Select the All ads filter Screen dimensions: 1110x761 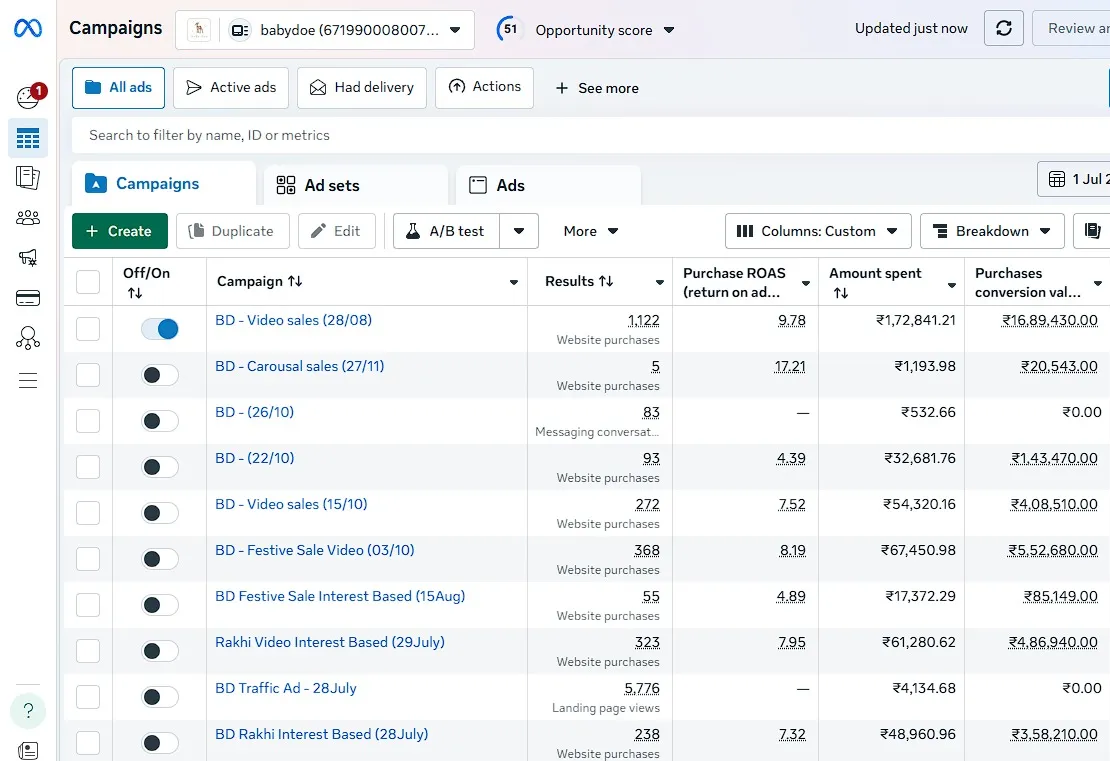[118, 88]
